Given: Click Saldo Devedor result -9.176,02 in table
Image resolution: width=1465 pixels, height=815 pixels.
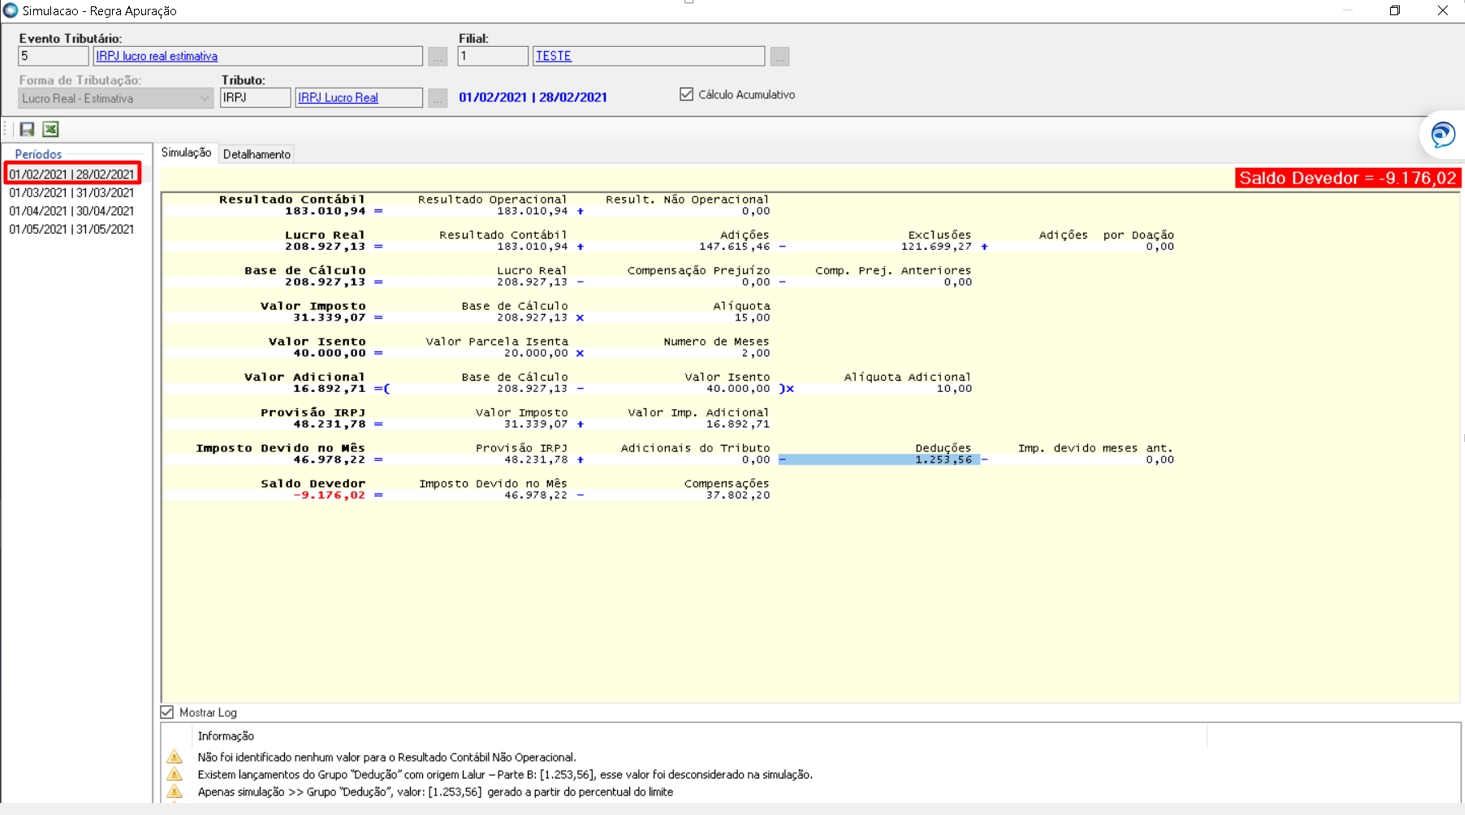Looking at the screenshot, I should (329, 495).
